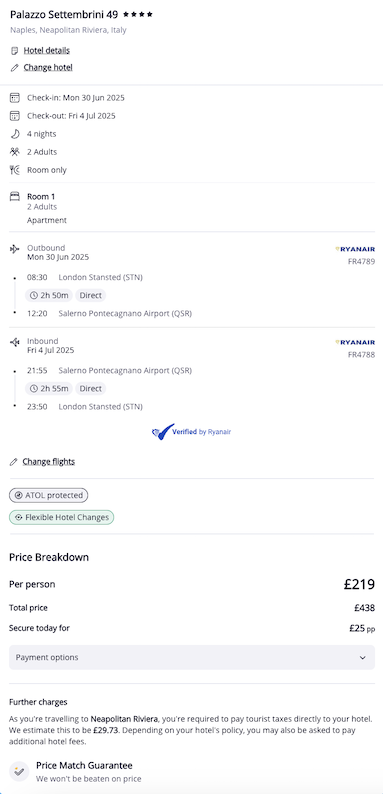Open the Change flights link
This screenshot has width=383, height=794.
[49, 462]
